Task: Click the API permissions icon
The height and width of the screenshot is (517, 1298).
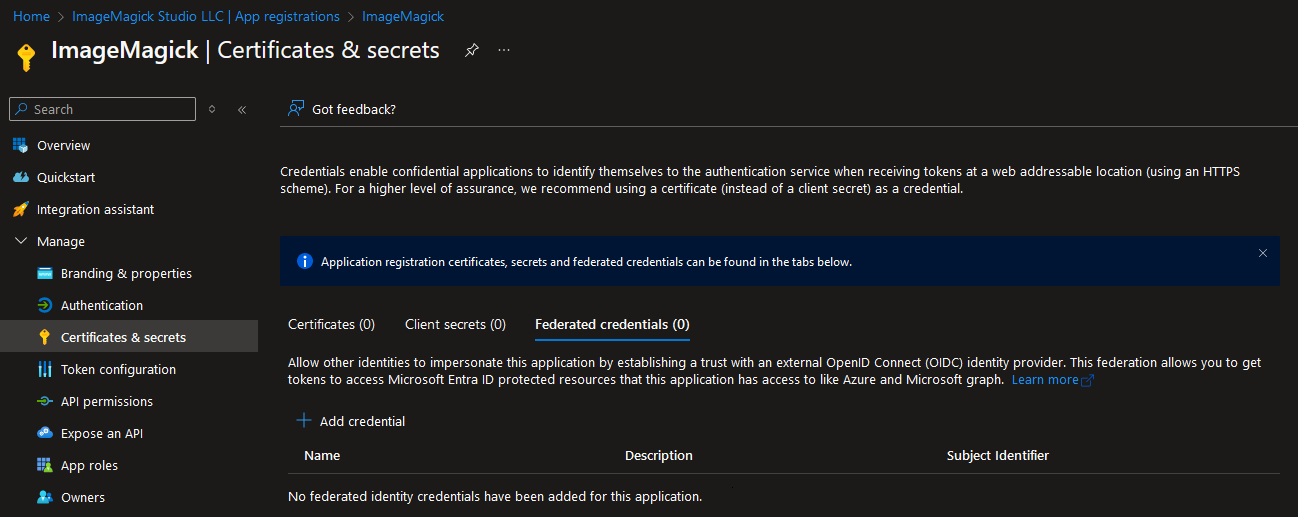Action: click(x=44, y=401)
